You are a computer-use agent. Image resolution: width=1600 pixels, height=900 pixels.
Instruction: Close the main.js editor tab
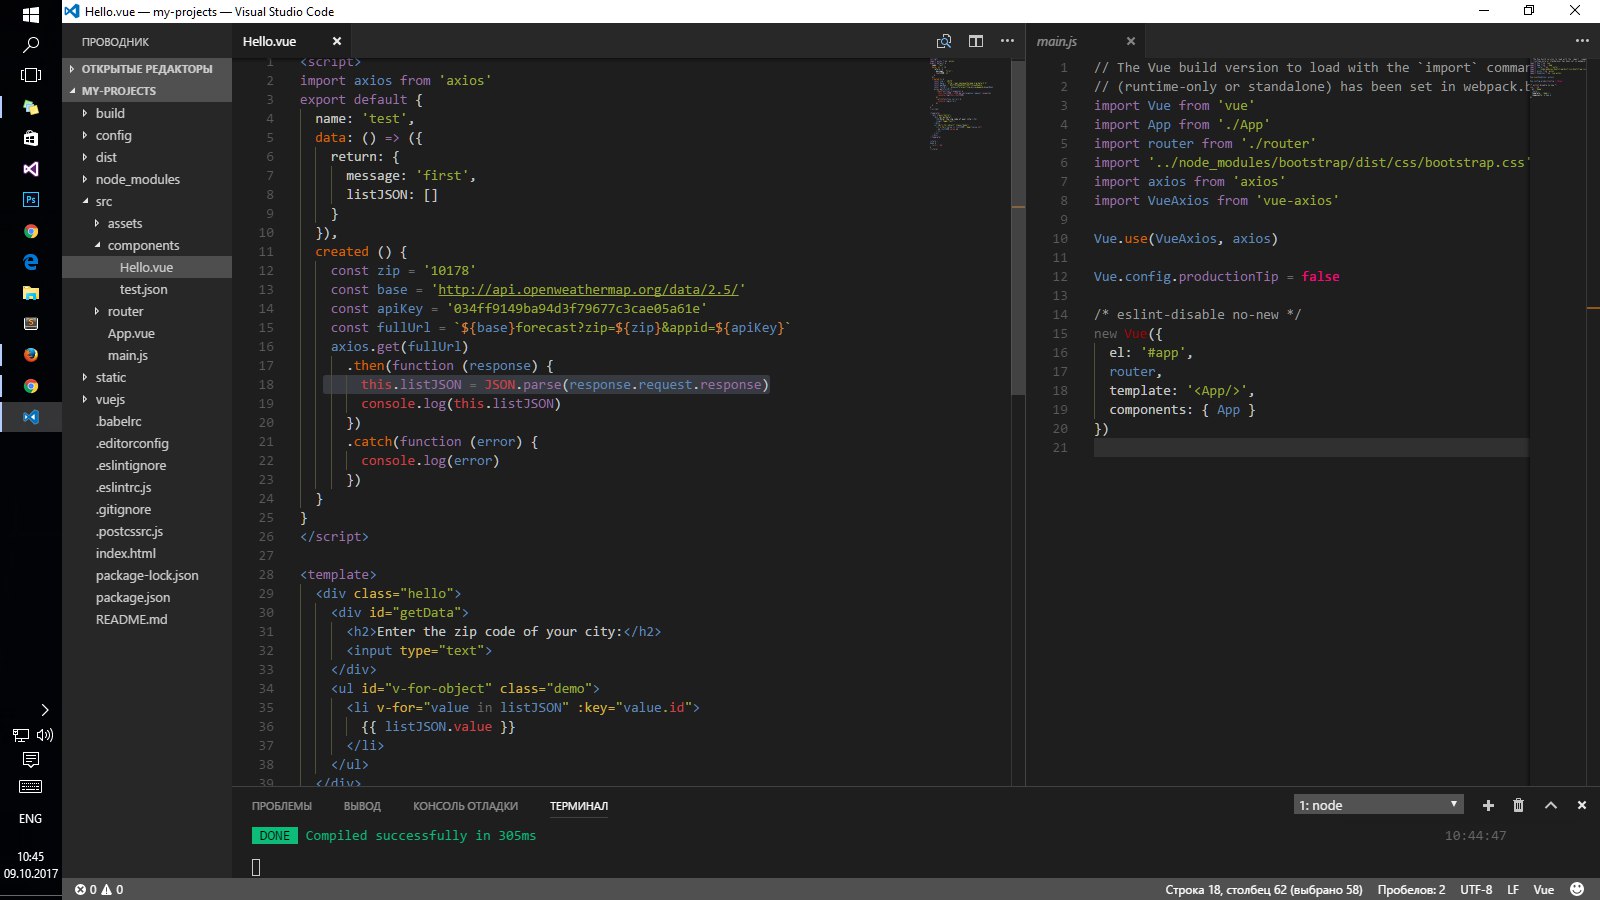(1131, 41)
